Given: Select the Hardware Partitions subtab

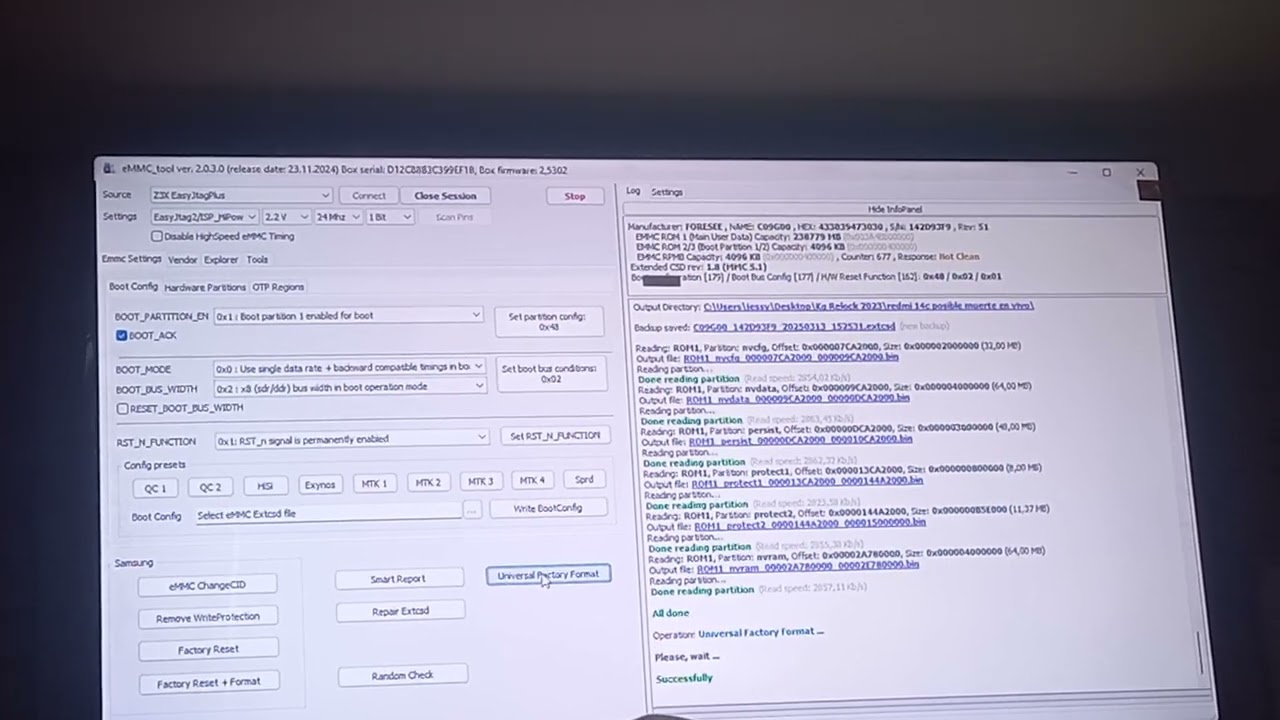Looking at the screenshot, I should pos(205,287).
